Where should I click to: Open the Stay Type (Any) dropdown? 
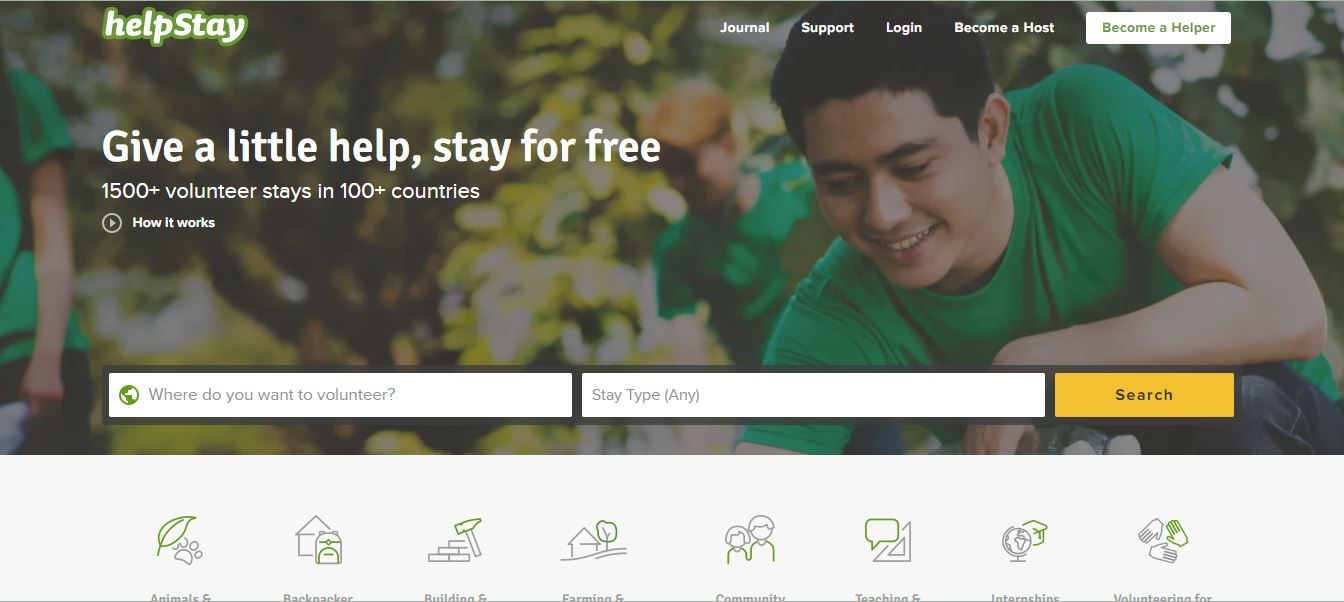(813, 395)
